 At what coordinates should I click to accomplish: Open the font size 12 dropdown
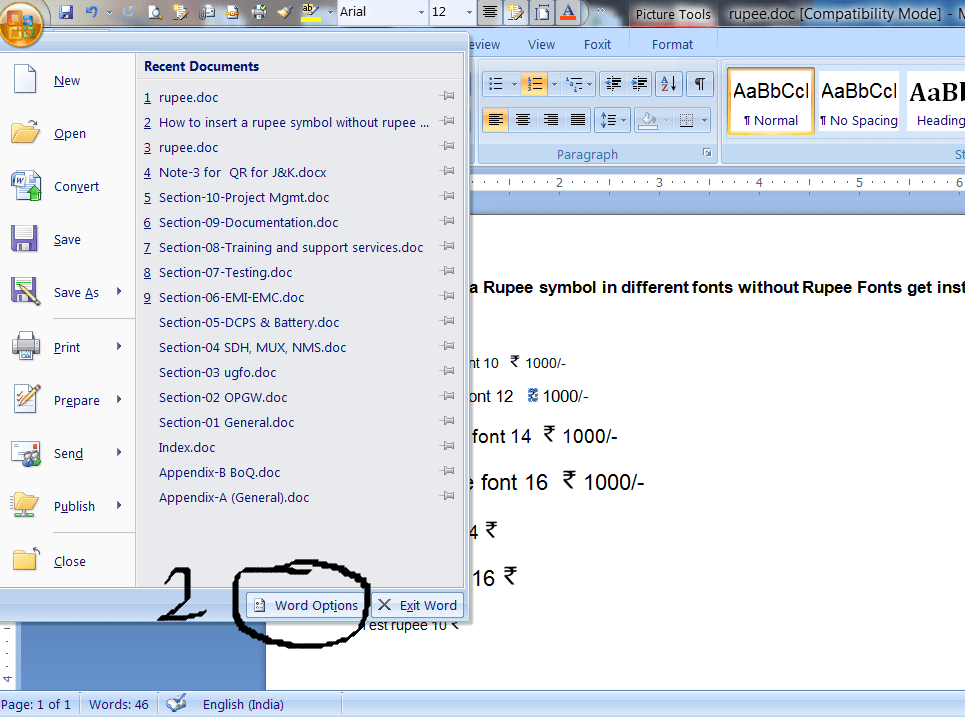[x=470, y=12]
